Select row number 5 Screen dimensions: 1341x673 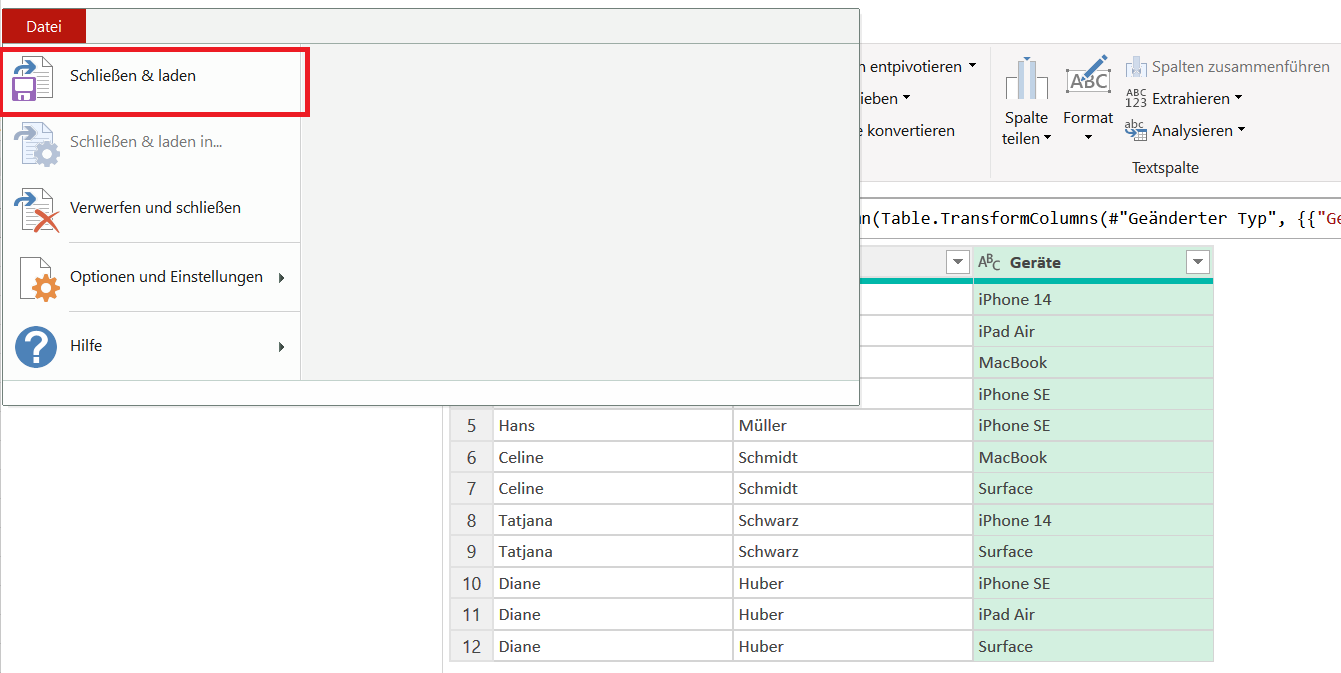click(471, 426)
